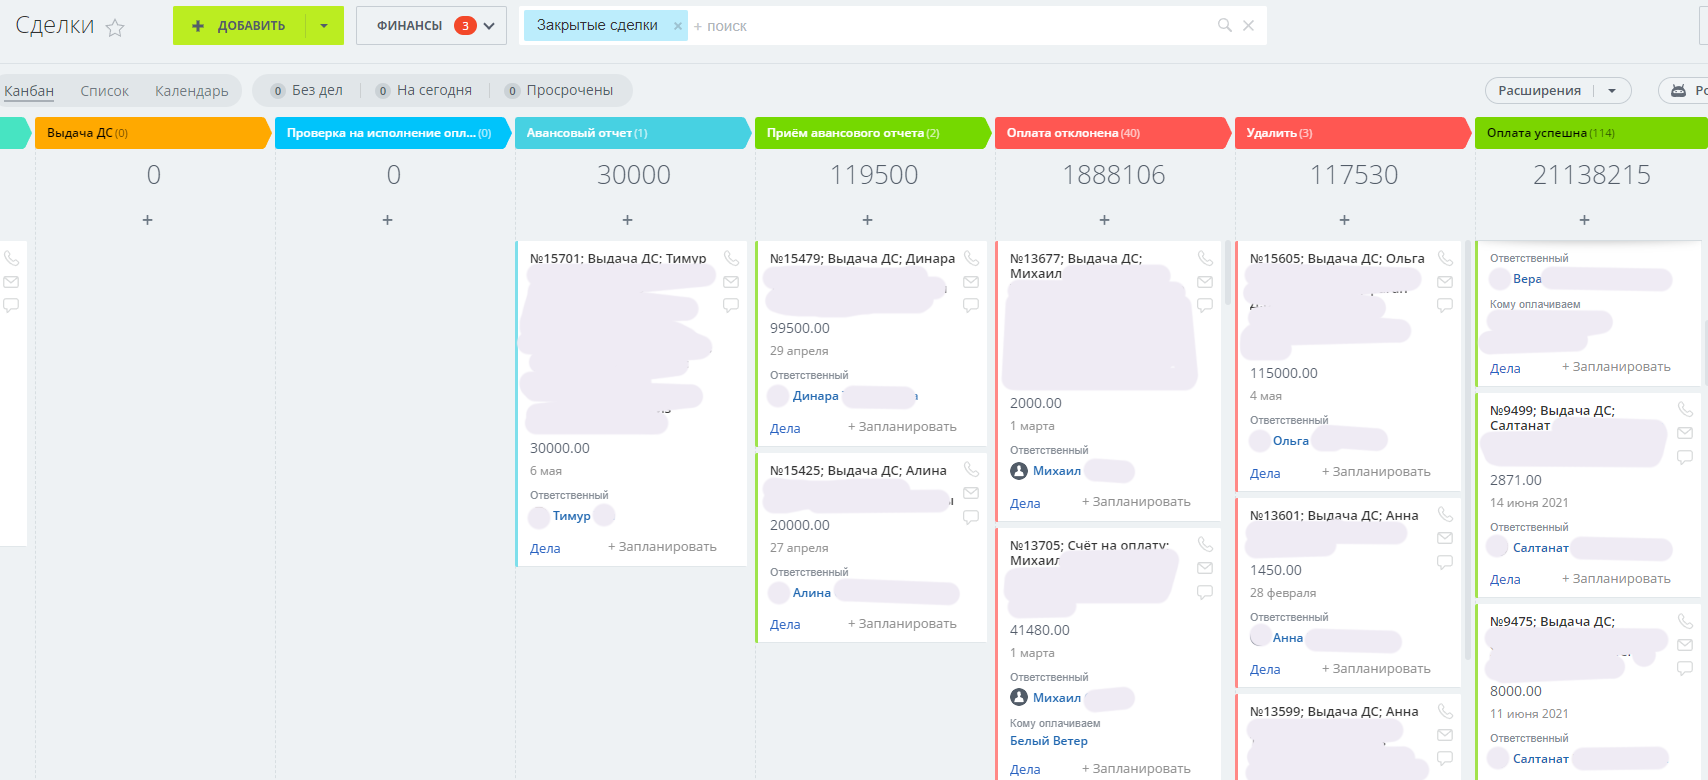Click phone icon on deal №15605
The width and height of the screenshot is (1708, 780).
pos(1445,258)
